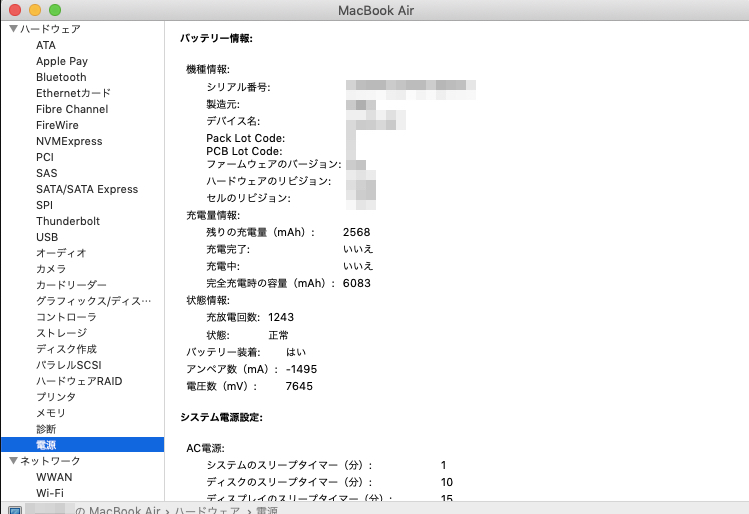Open the ハードウェアRAID entry

[79, 381]
